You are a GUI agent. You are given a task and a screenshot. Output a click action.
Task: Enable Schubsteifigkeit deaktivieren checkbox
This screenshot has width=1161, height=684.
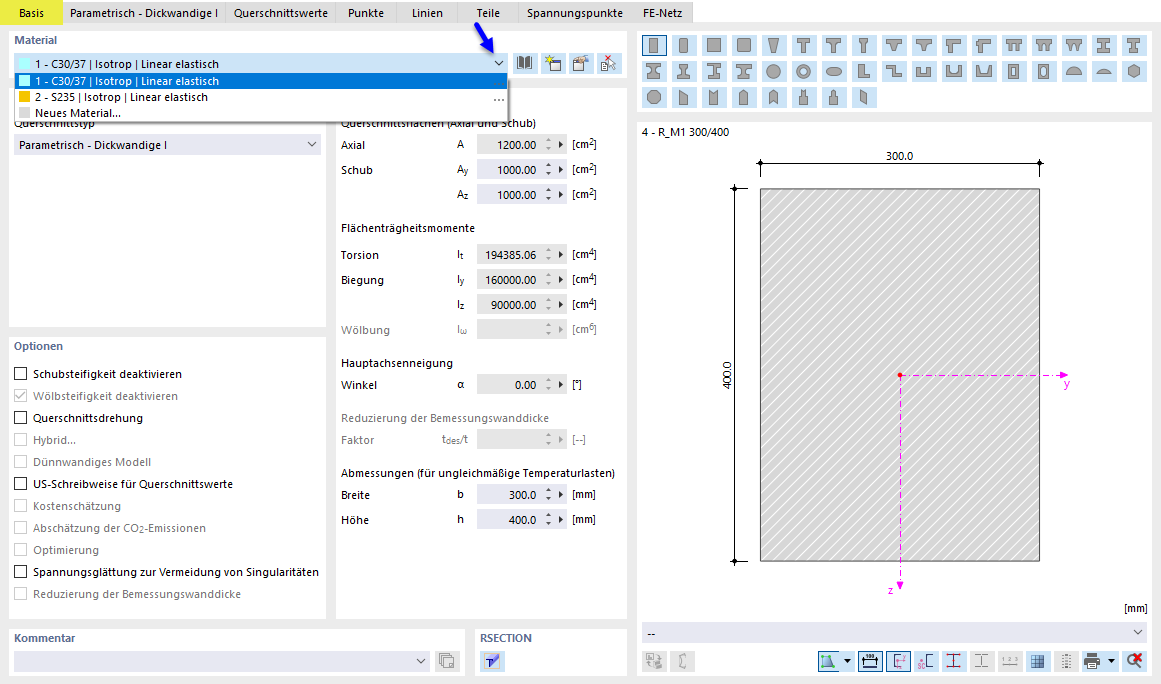21,374
